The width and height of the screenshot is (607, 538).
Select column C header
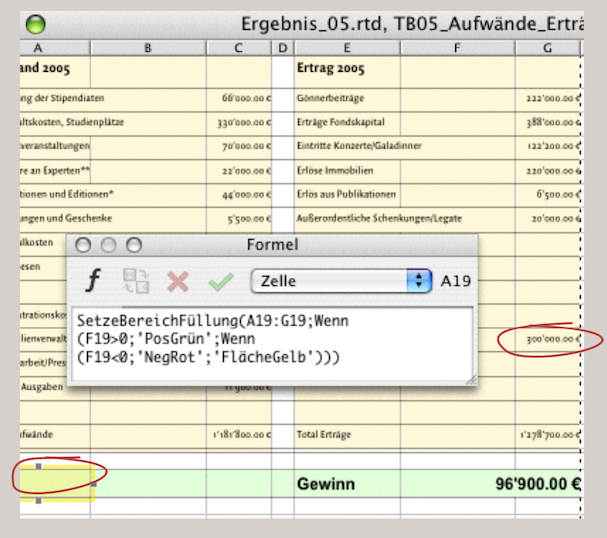pyautogui.click(x=238, y=47)
